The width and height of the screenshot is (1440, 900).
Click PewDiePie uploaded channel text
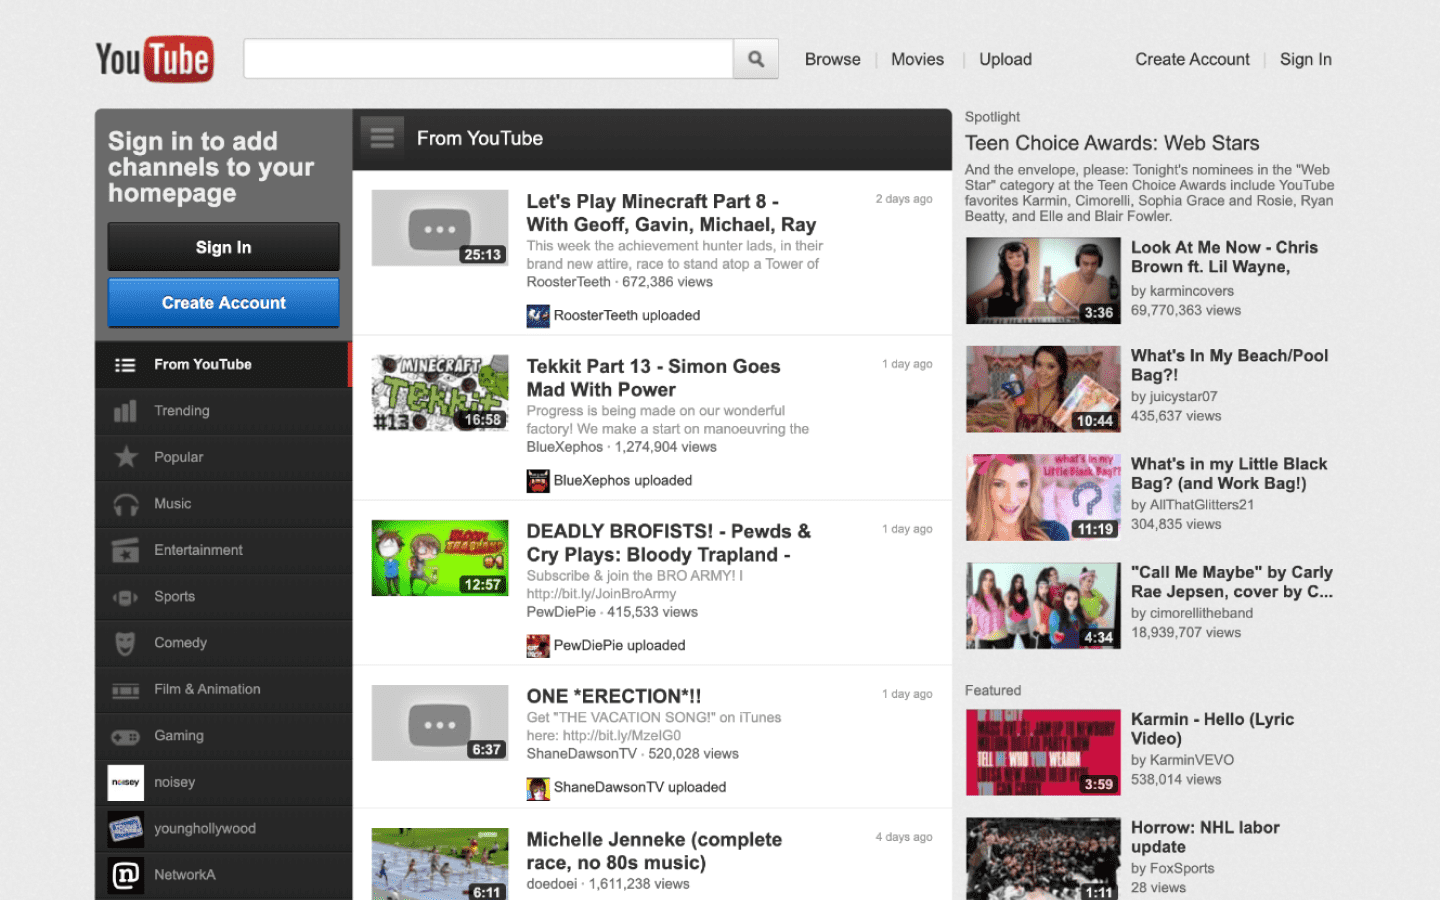tap(620, 646)
